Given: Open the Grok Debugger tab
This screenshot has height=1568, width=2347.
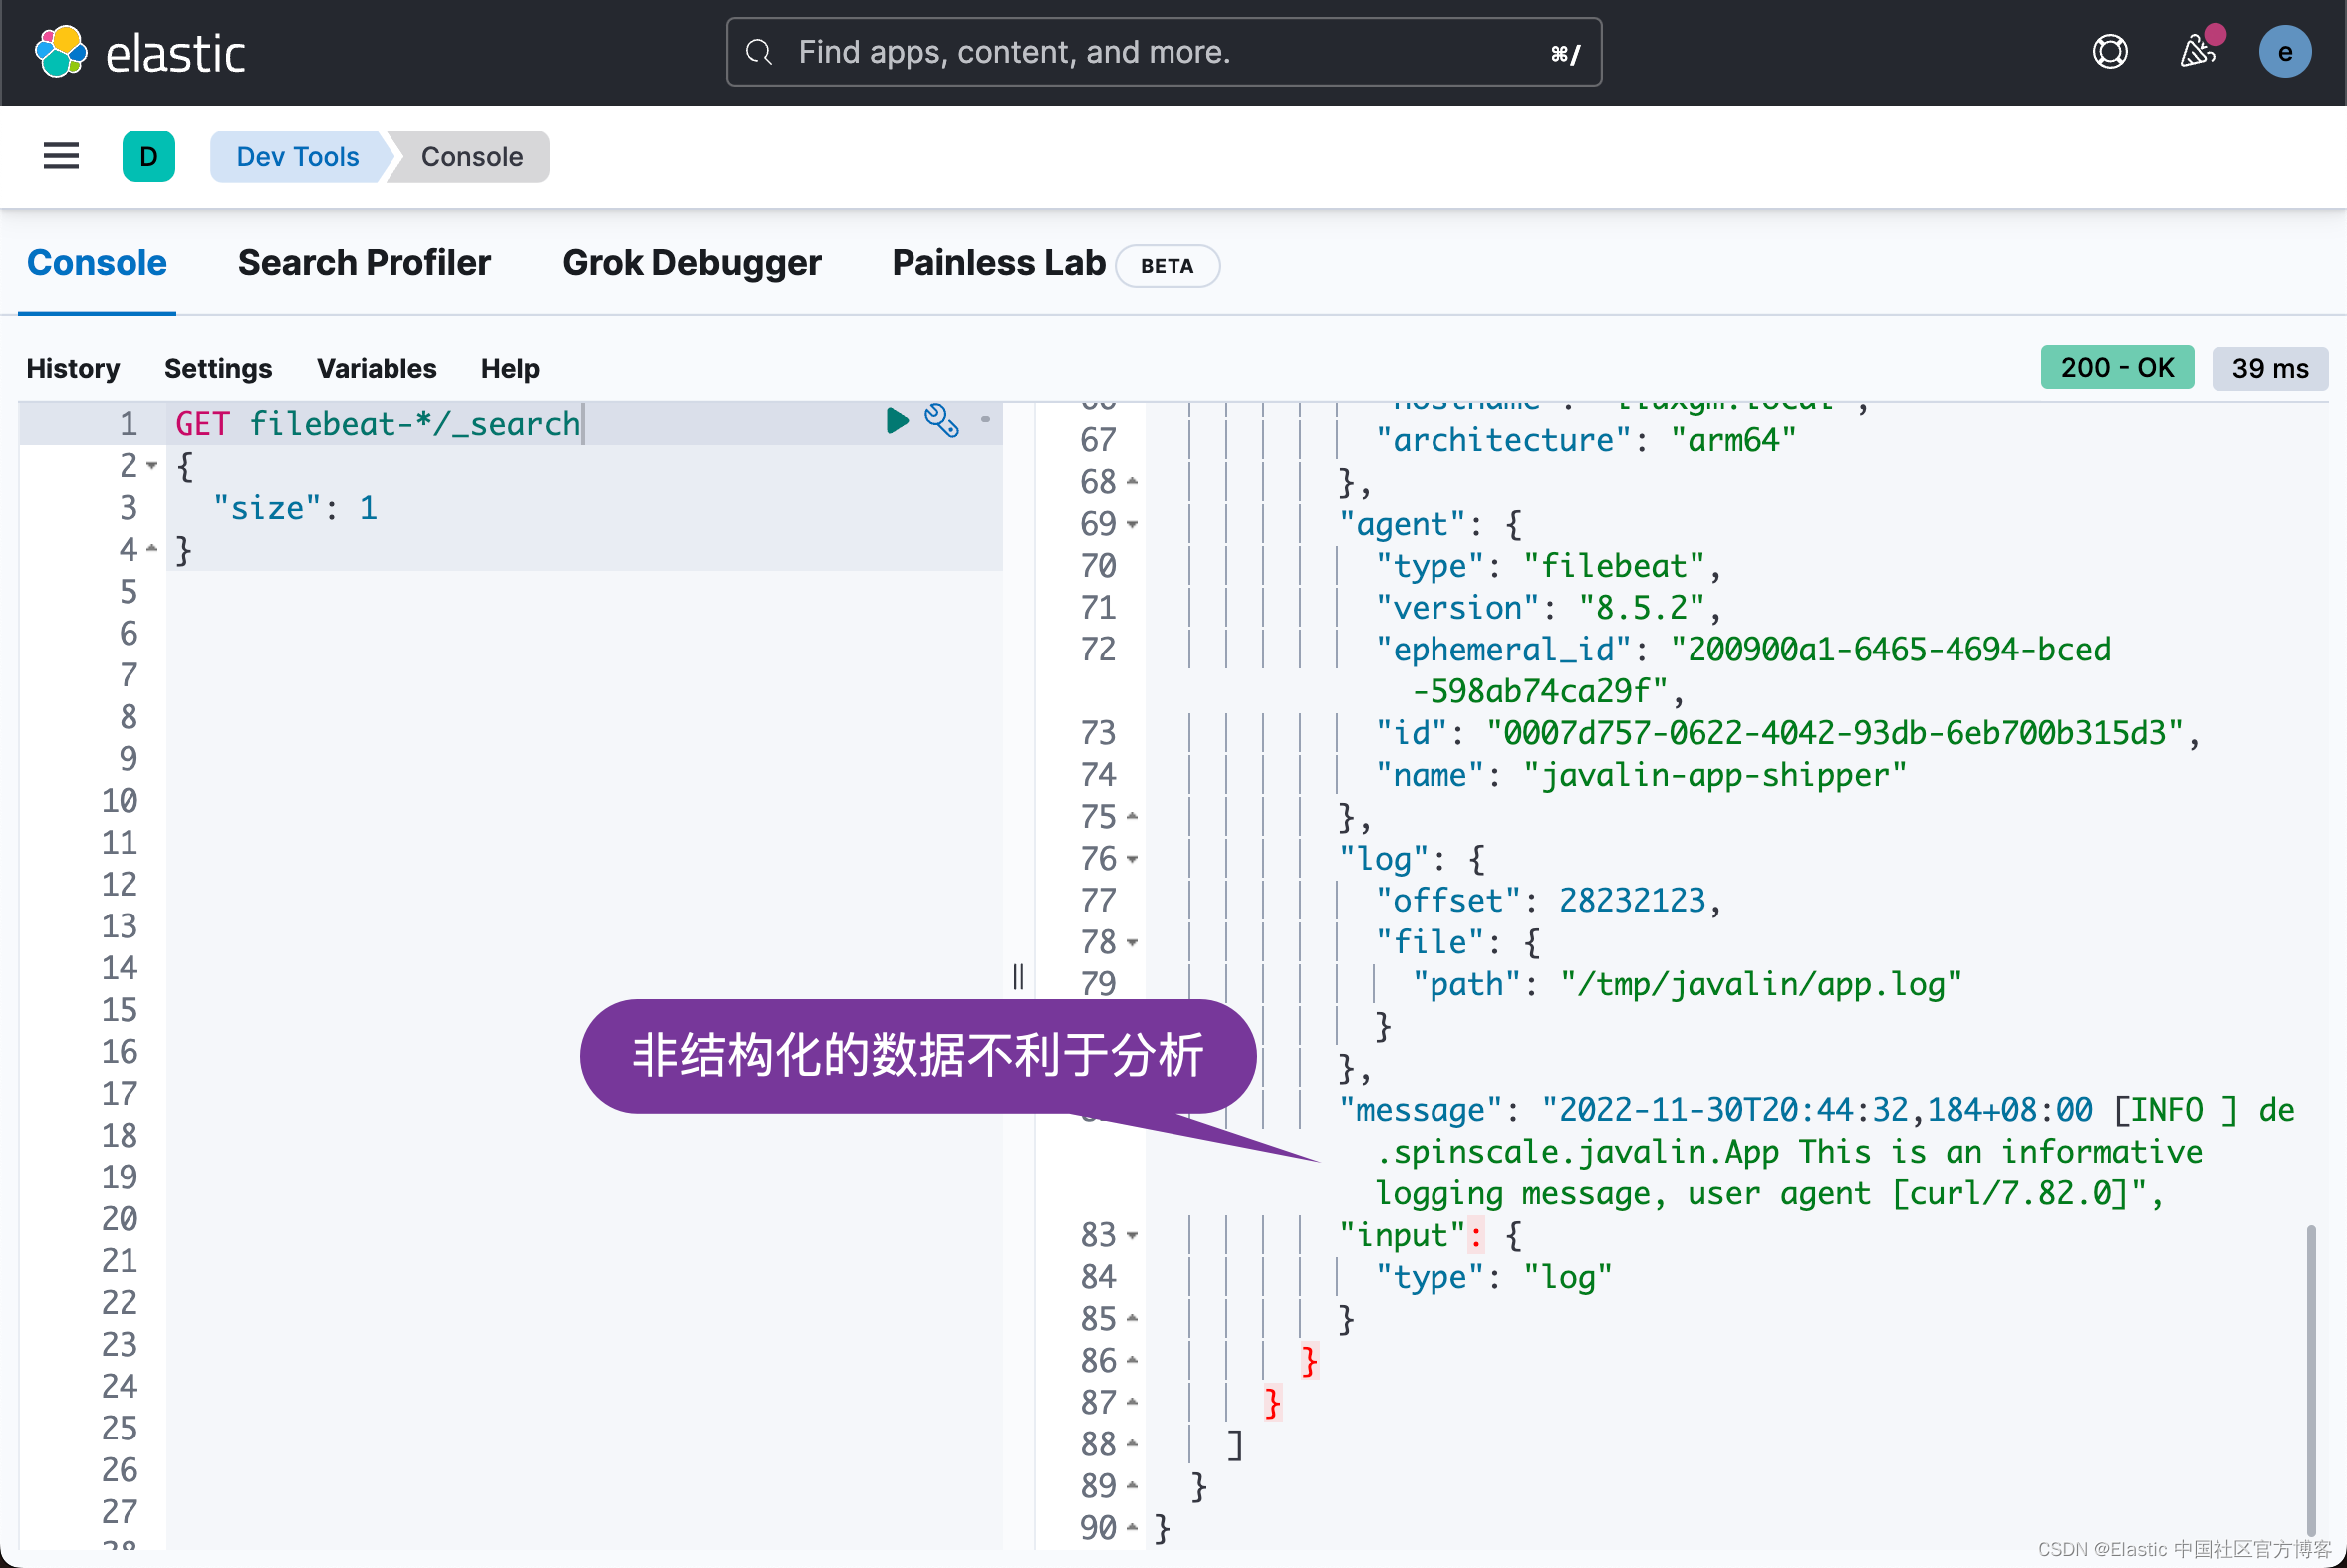Looking at the screenshot, I should point(691,263).
